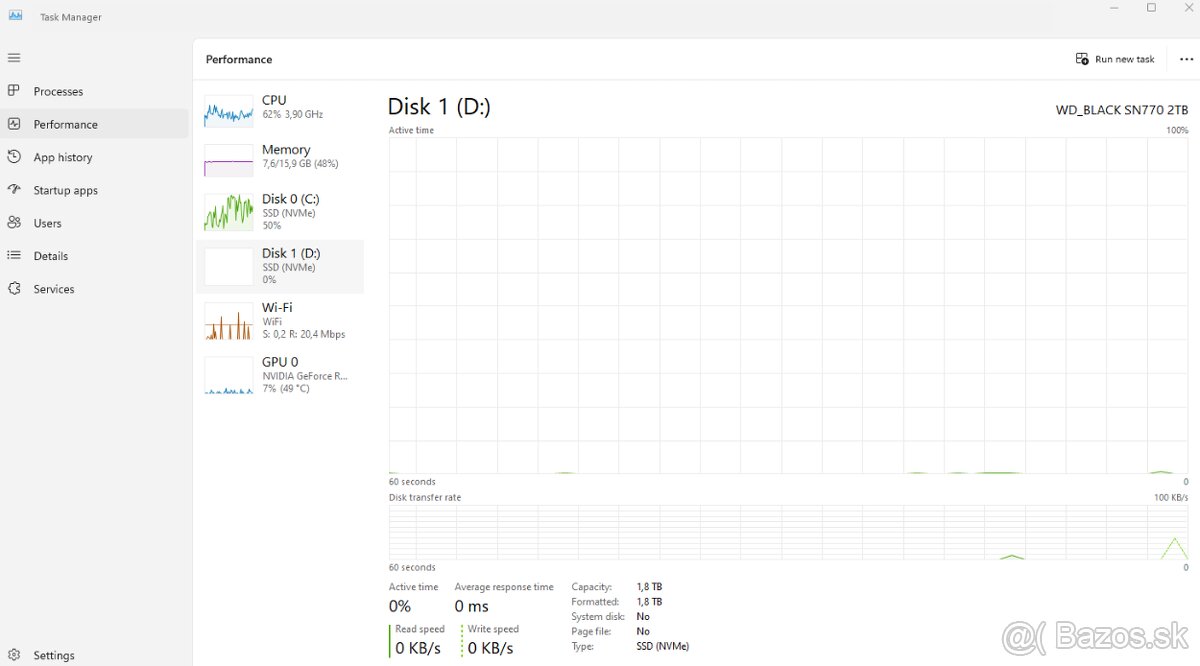Click the Average response time 0 ms value

[472, 606]
